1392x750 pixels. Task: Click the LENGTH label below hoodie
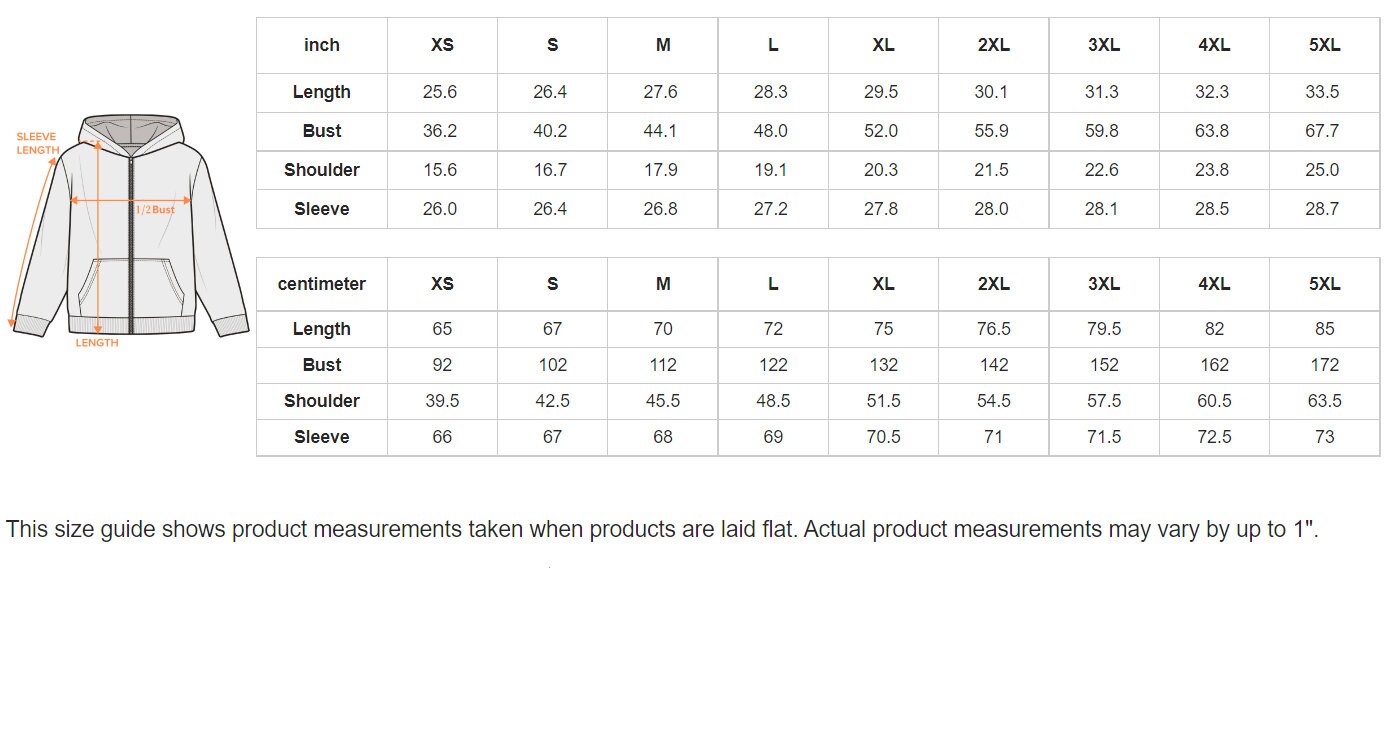point(97,343)
